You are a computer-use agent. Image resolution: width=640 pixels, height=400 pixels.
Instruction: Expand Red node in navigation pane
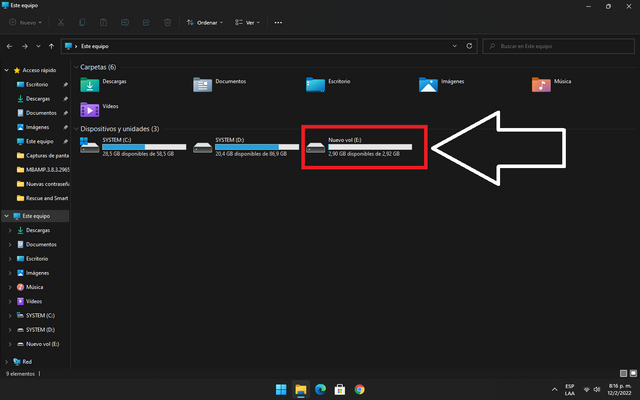point(7,362)
